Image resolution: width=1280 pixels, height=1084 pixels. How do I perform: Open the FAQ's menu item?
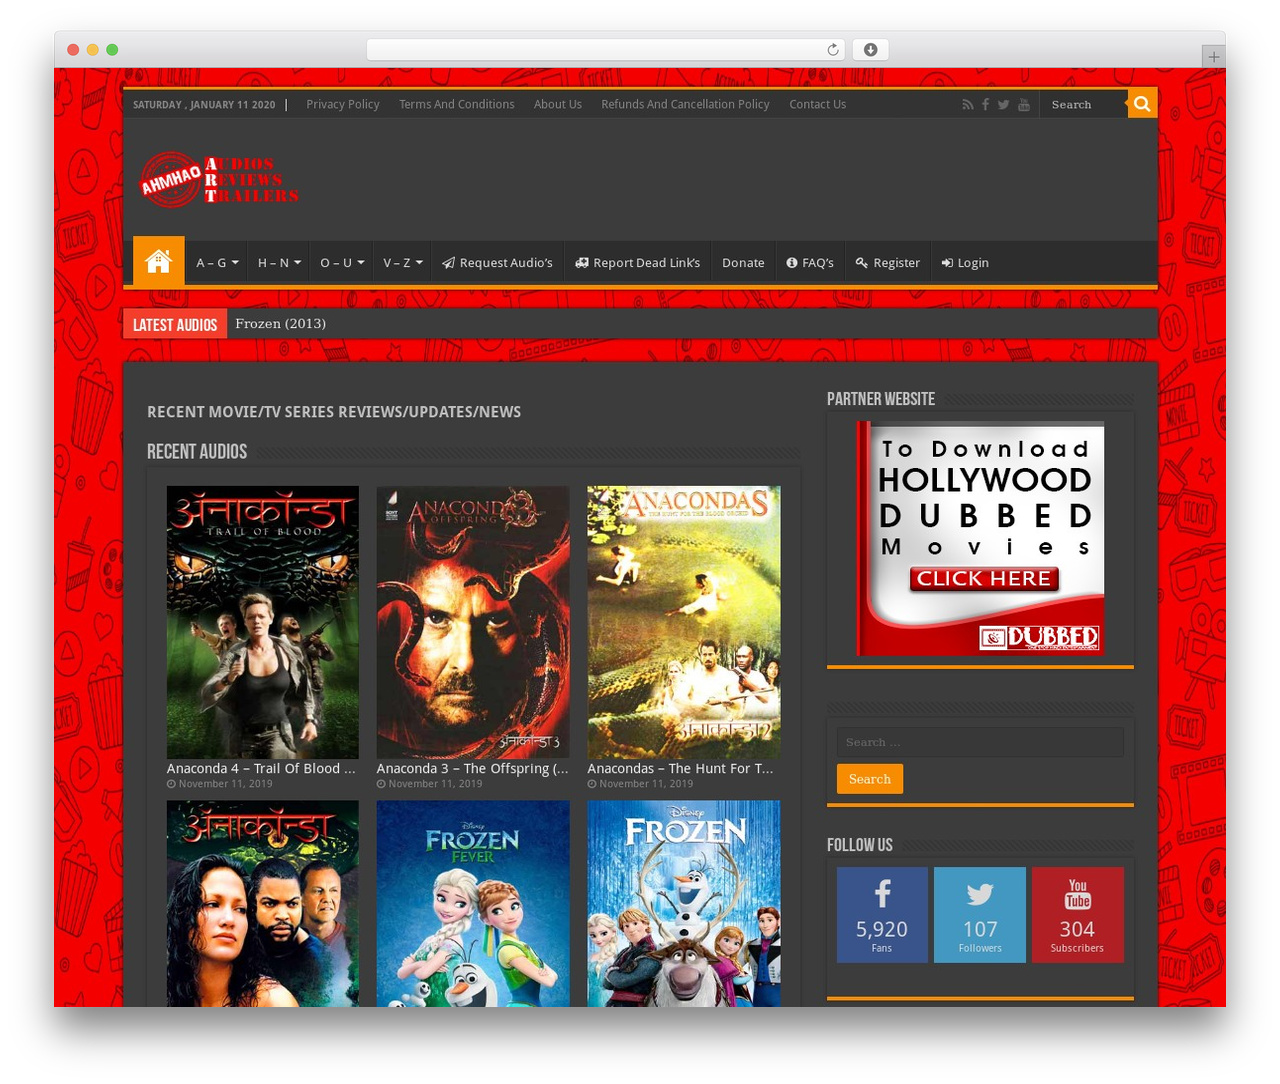810,263
